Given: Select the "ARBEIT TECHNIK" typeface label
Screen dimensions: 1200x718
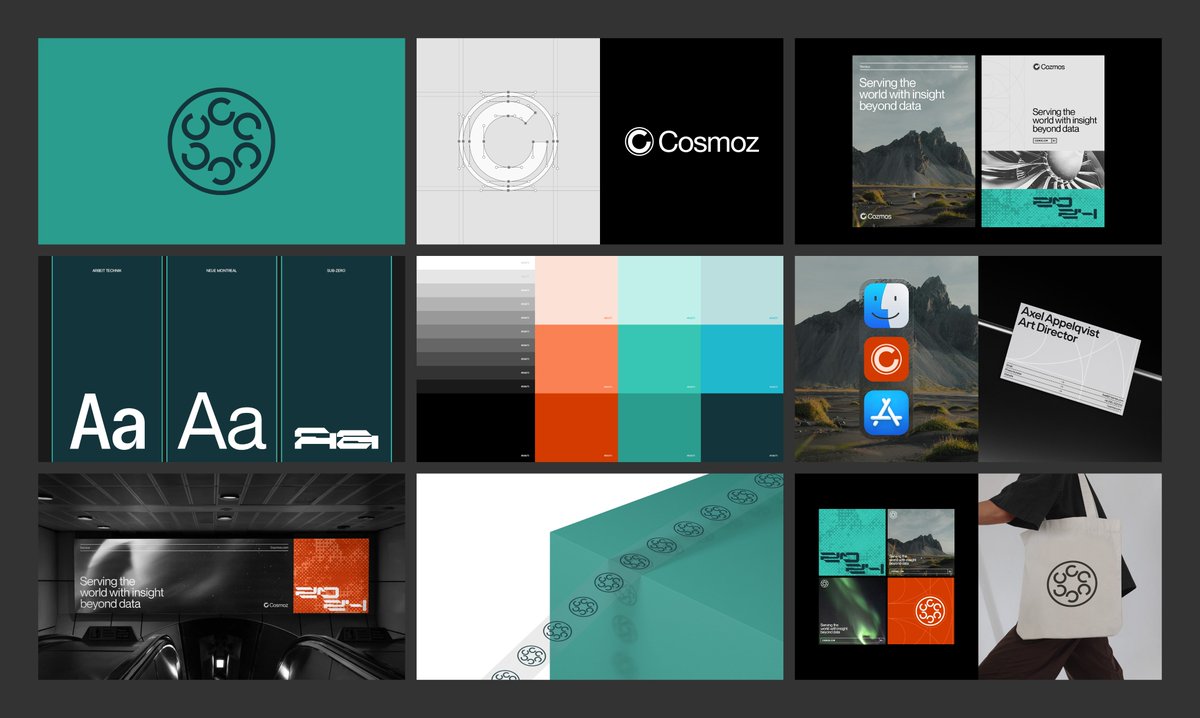Looking at the screenshot, I should (107, 271).
